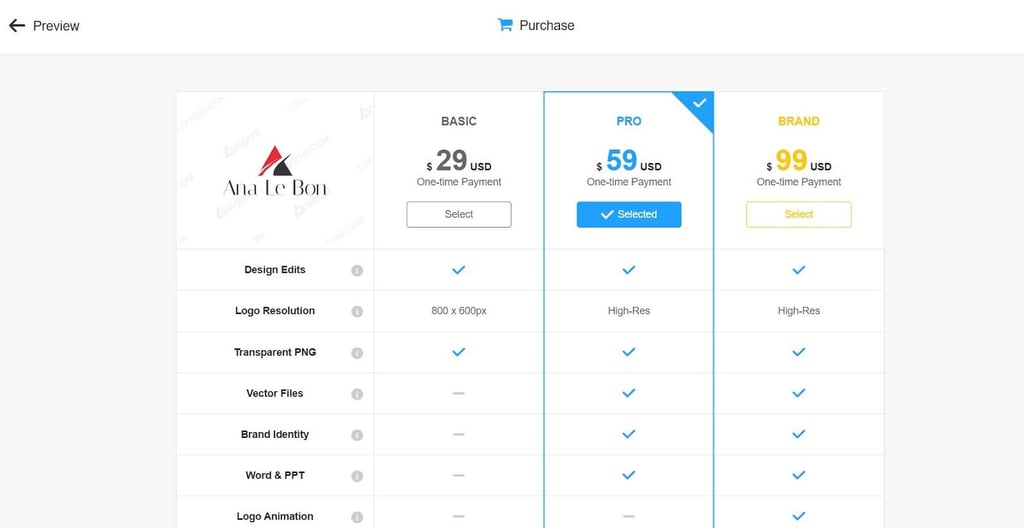Click the back arrow next to Preview
The width and height of the screenshot is (1024, 528).
[17, 25]
